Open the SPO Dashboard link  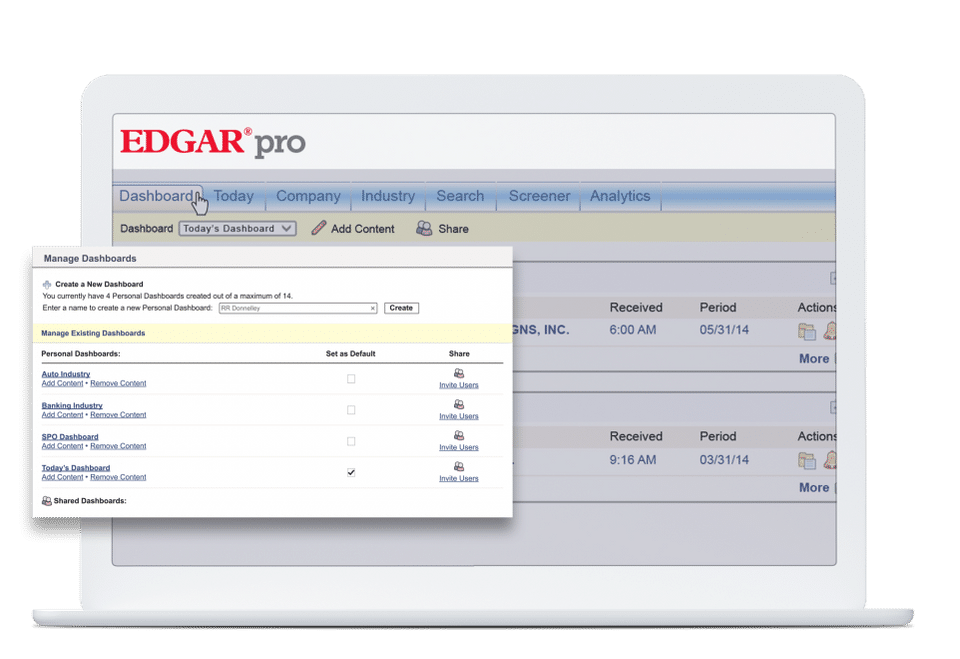pyautogui.click(x=70, y=437)
